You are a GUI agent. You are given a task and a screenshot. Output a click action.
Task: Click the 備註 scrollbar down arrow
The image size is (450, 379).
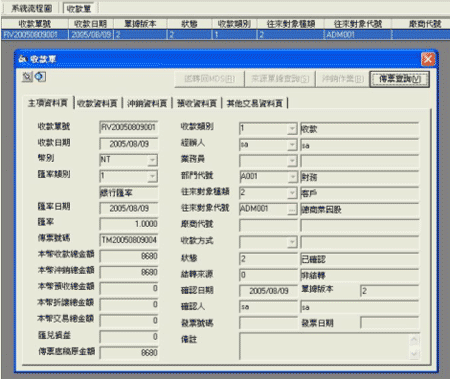pyautogui.click(x=414, y=353)
